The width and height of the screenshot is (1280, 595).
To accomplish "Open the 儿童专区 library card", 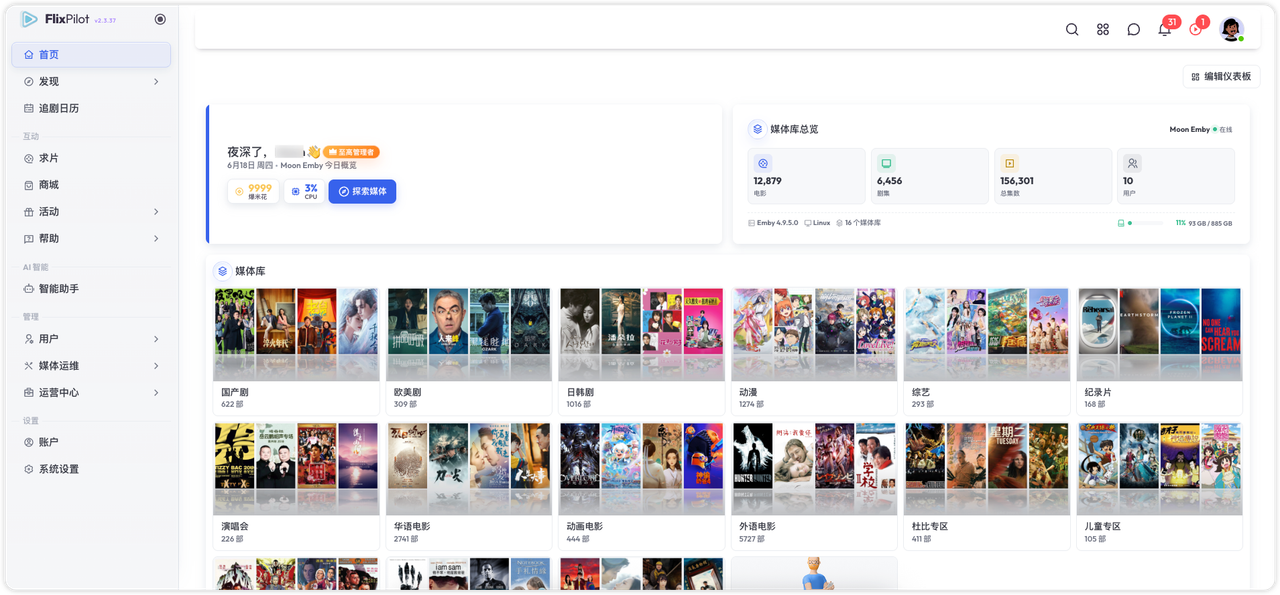I will click(1159, 485).
